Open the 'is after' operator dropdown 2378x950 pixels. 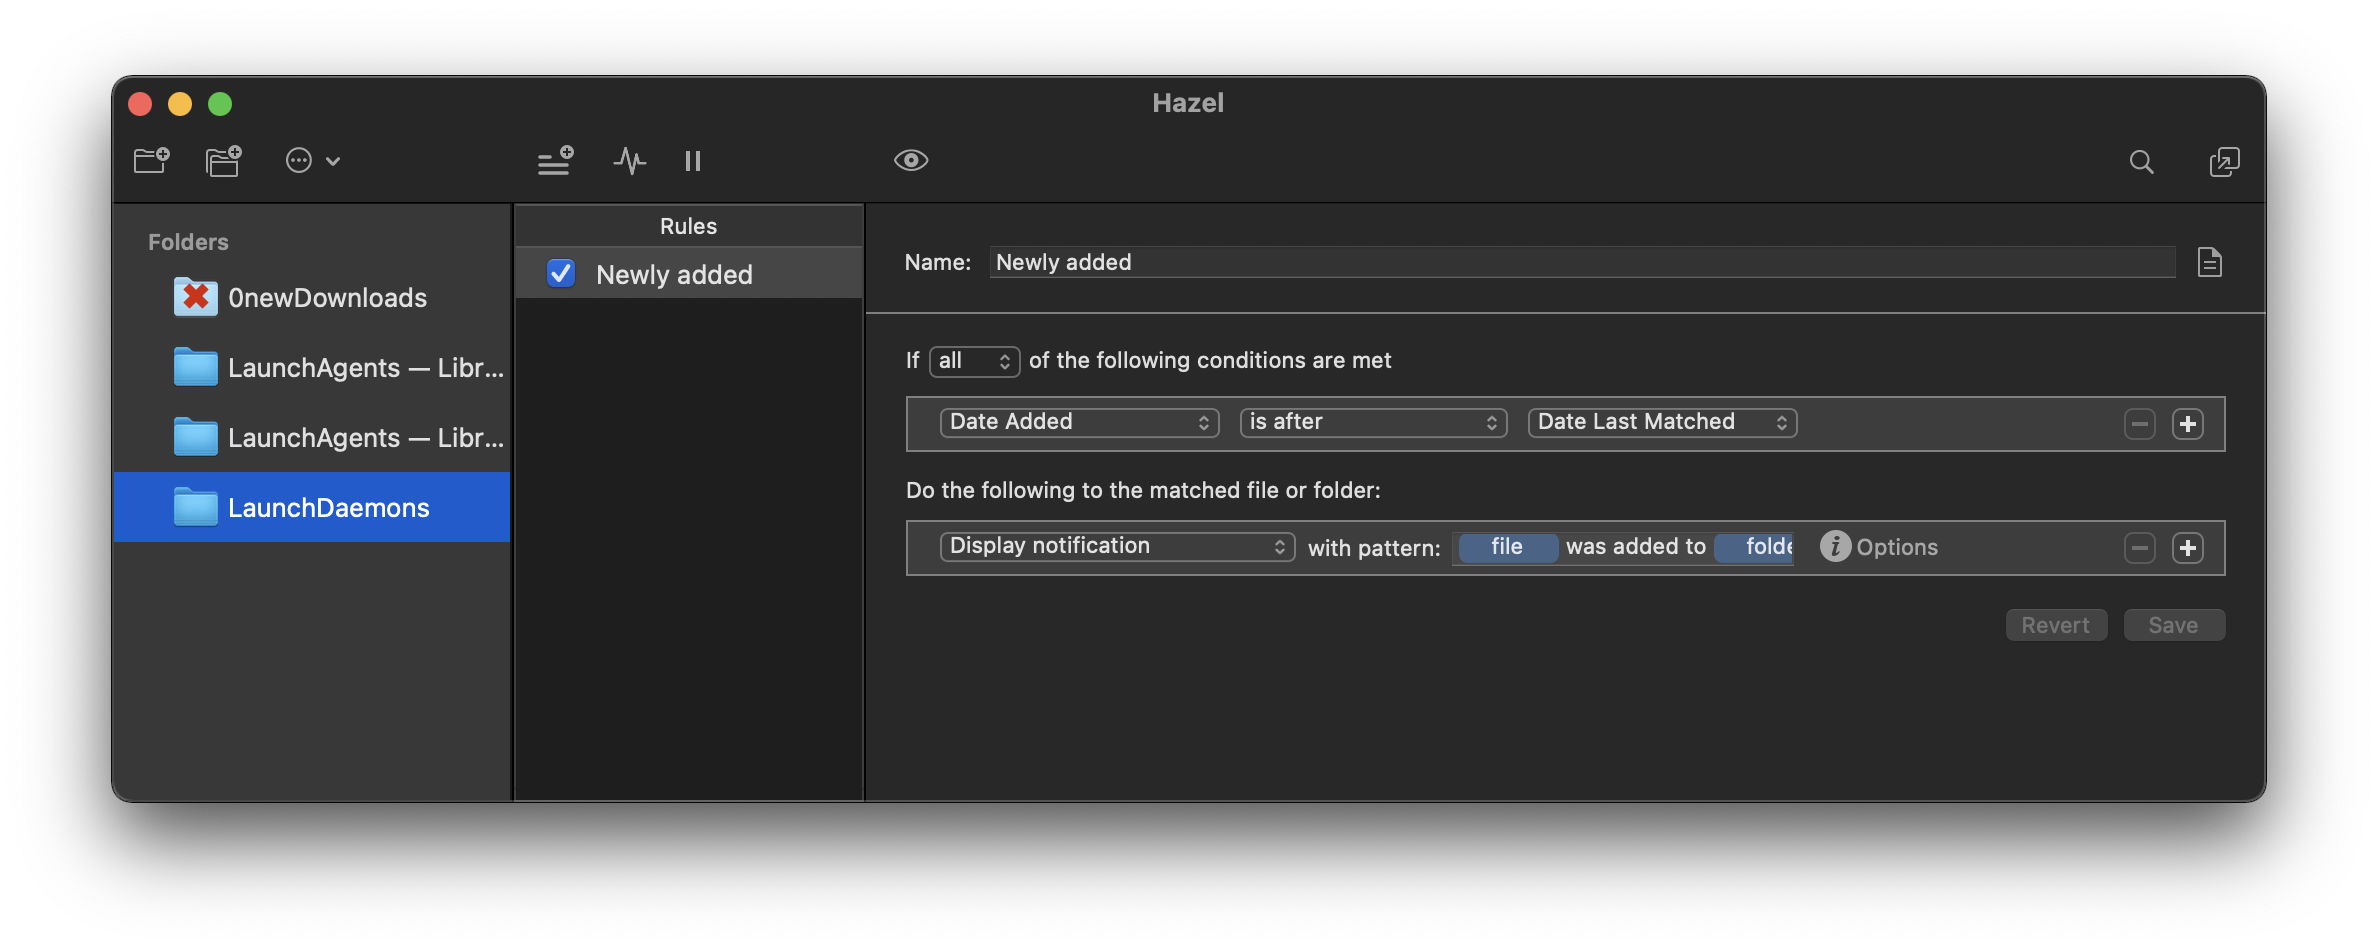[x=1372, y=423]
